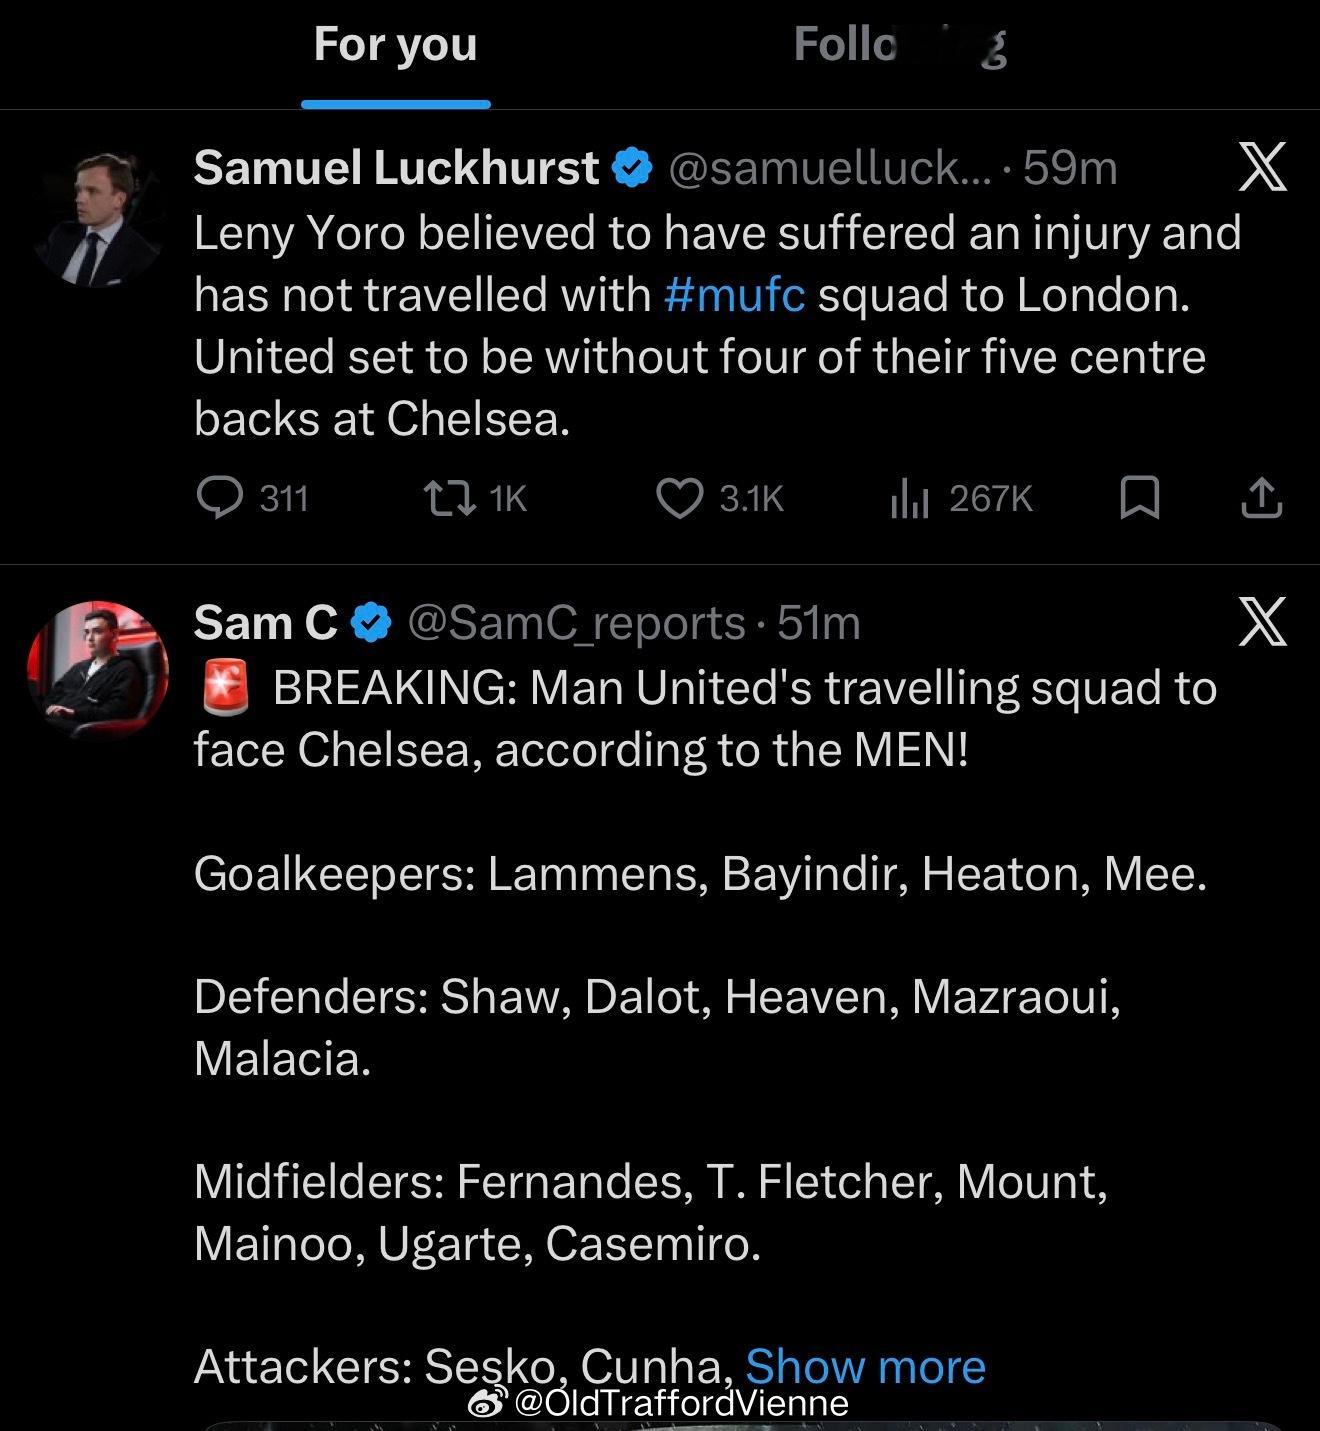
Task: Open the #mufc hashtag link
Action: 734,295
